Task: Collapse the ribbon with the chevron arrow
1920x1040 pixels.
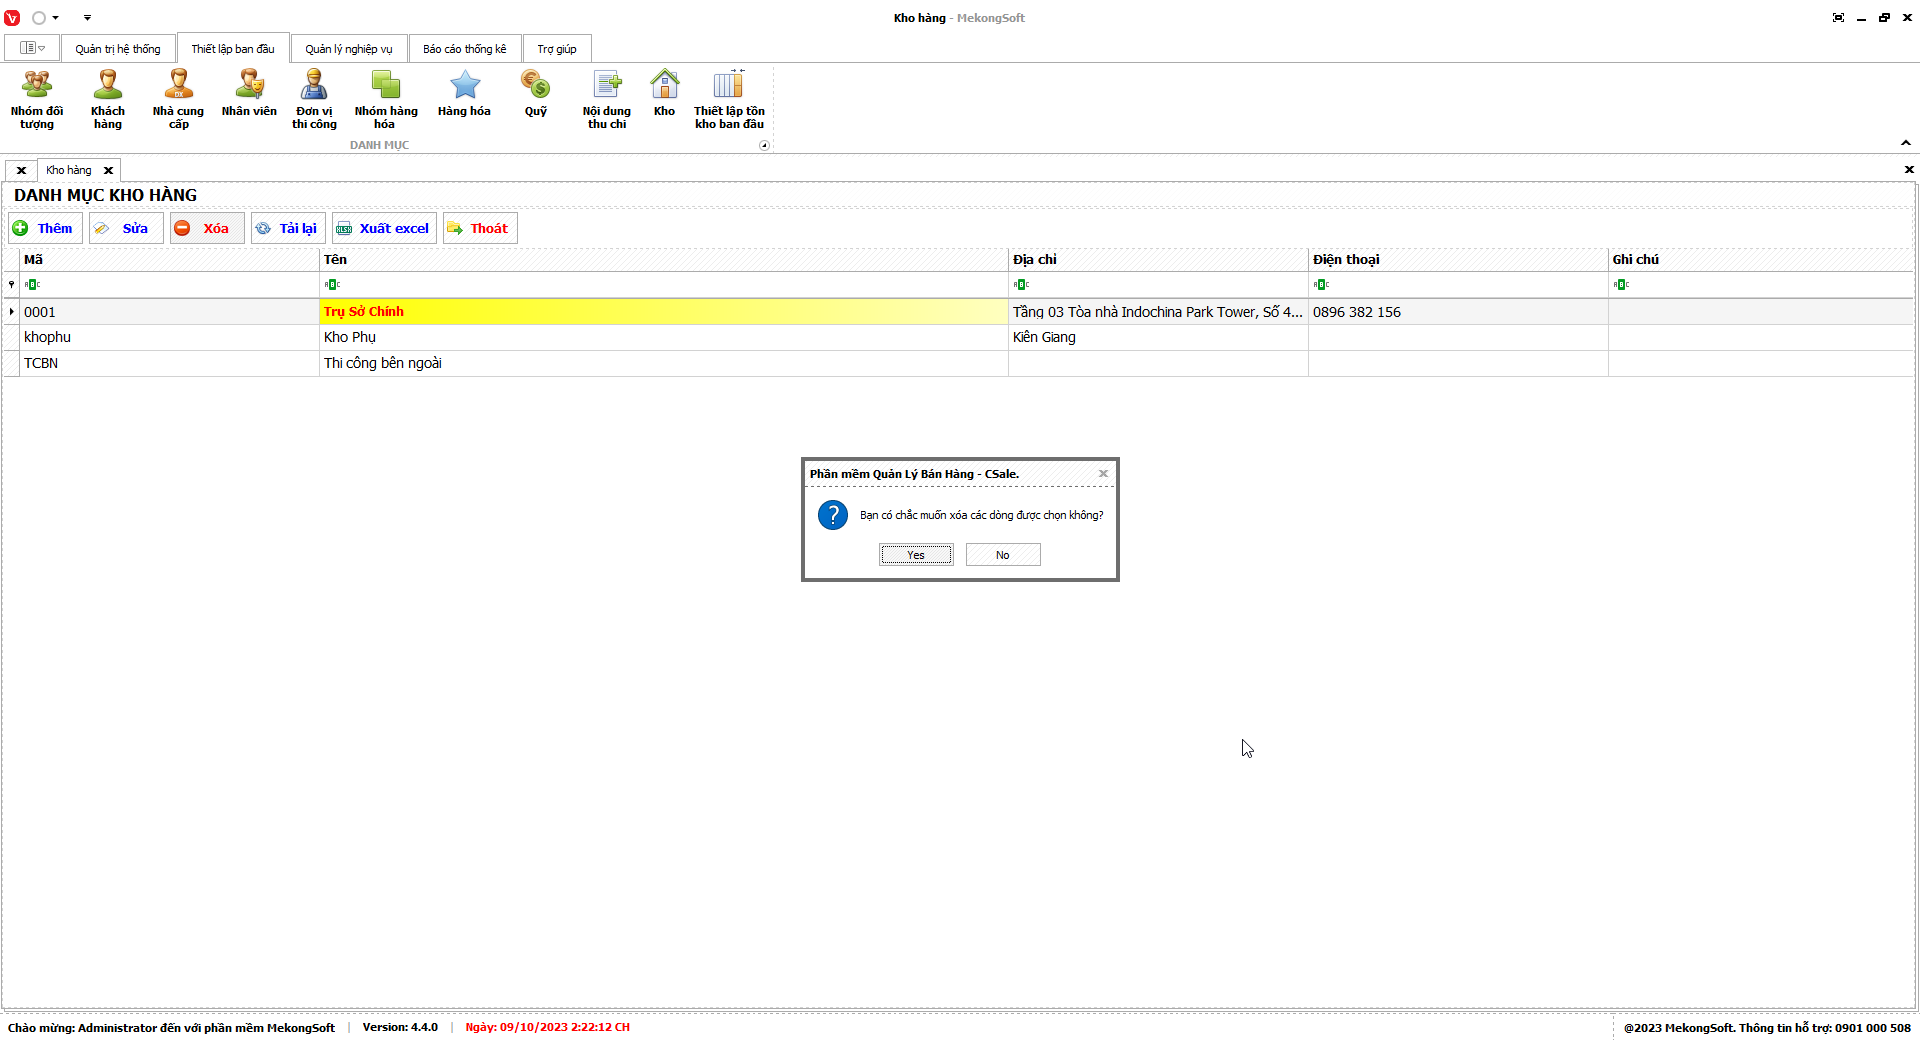Action: pyautogui.click(x=1906, y=143)
